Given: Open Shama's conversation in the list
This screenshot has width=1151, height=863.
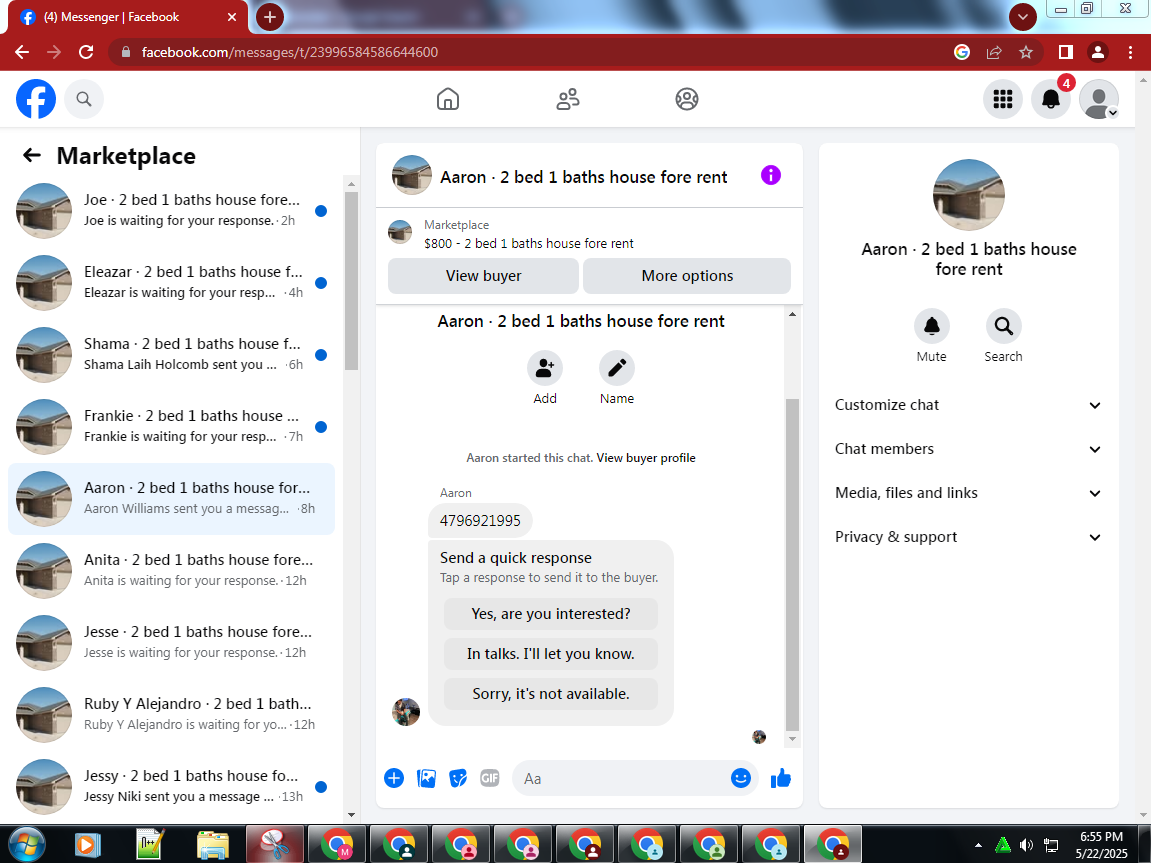Looking at the screenshot, I should click(171, 354).
